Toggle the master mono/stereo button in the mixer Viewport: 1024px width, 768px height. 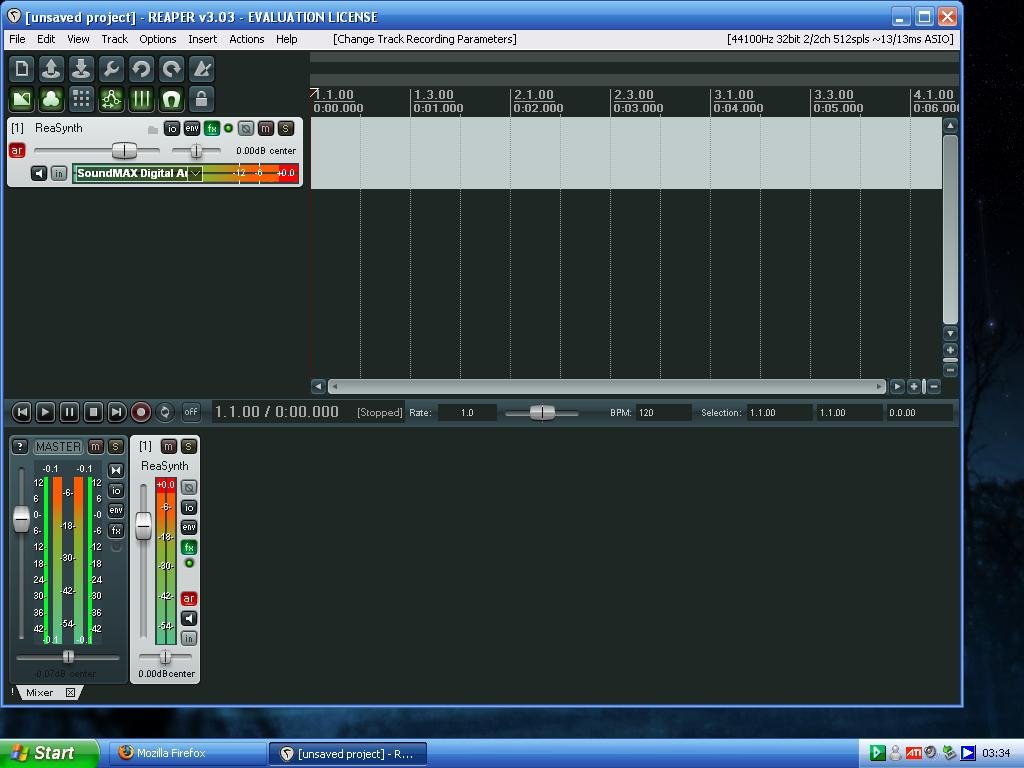pos(116,470)
